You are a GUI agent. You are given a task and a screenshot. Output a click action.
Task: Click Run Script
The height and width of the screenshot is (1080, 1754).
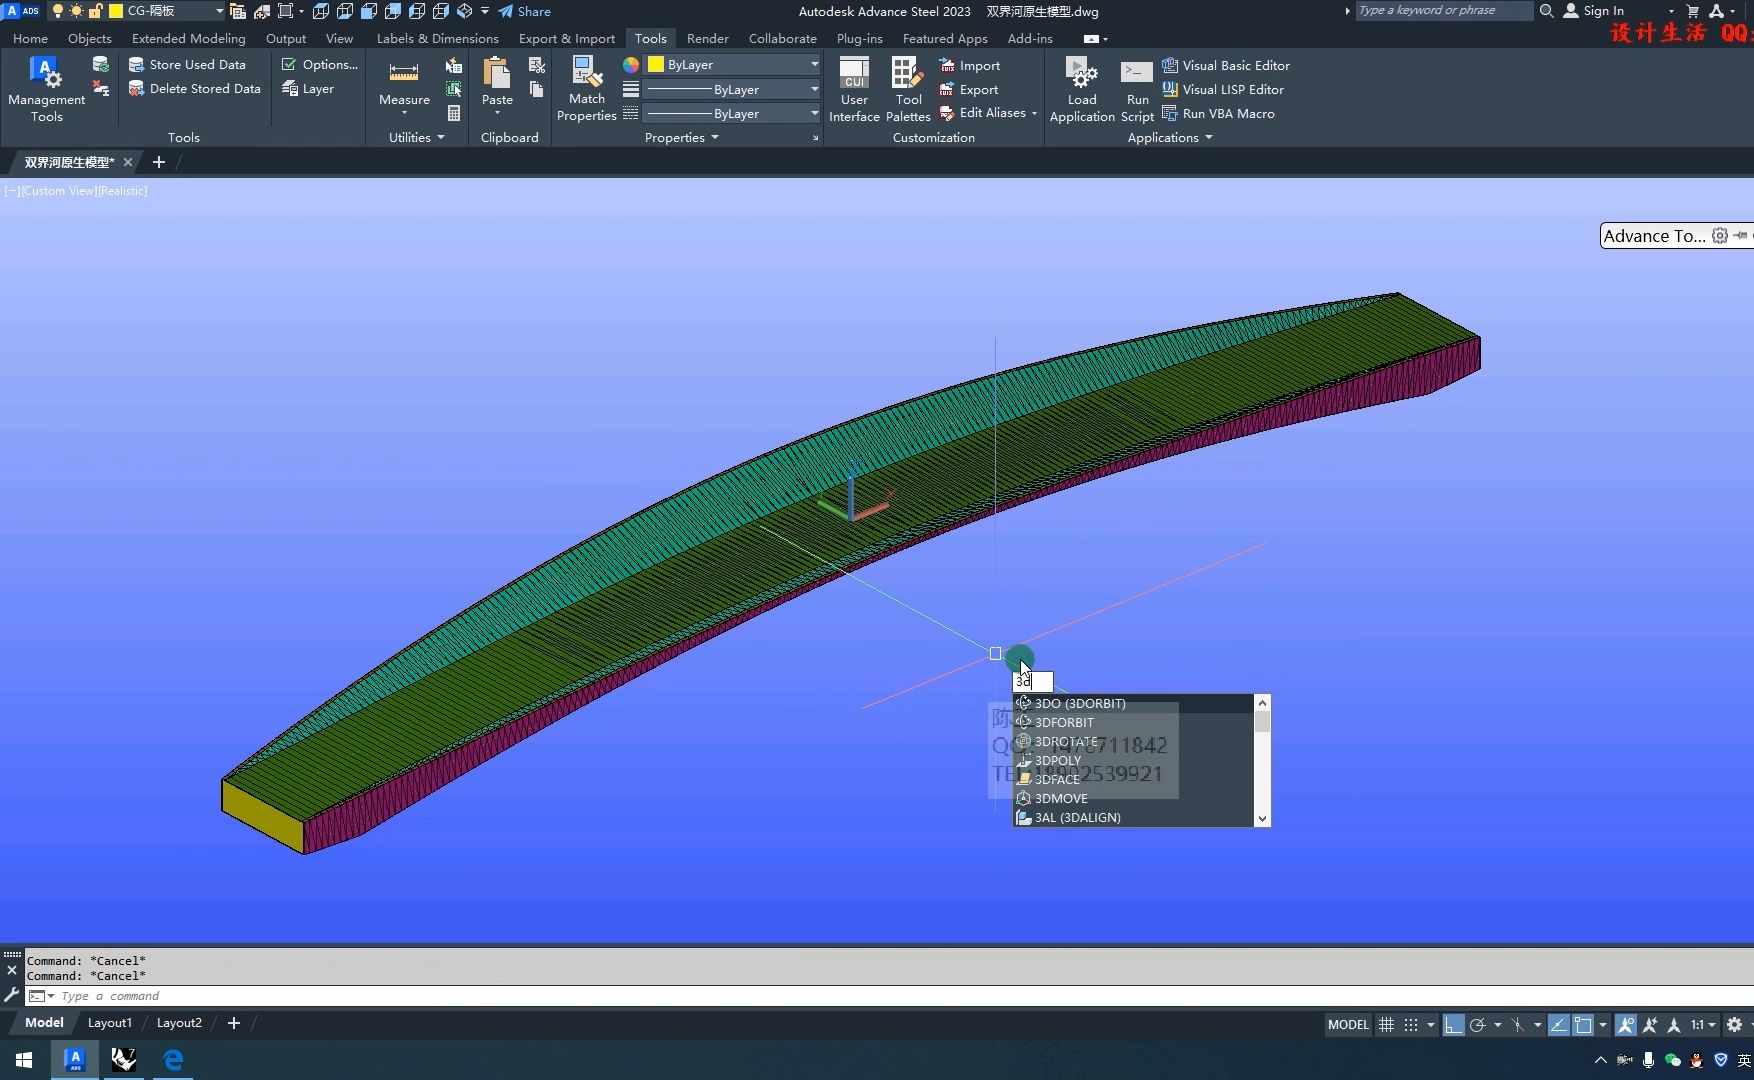click(1137, 89)
